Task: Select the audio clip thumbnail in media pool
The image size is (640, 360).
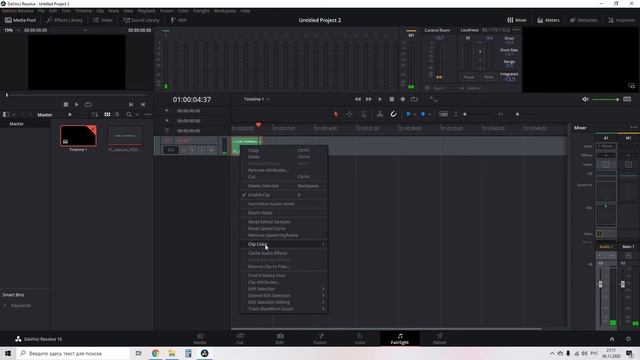Action: [x=125, y=136]
